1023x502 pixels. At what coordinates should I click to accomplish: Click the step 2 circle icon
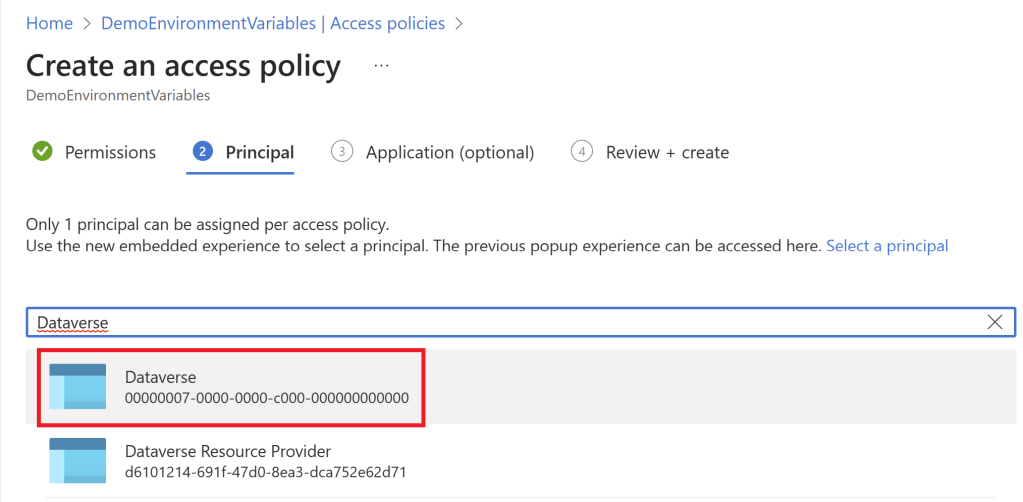[202, 152]
